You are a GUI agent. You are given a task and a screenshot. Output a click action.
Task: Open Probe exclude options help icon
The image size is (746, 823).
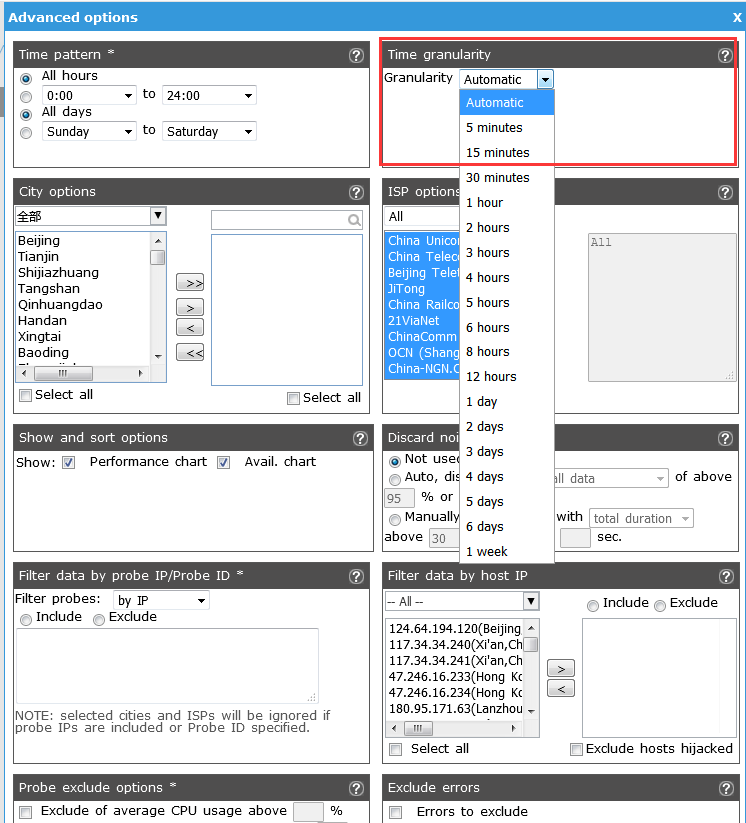tap(356, 789)
